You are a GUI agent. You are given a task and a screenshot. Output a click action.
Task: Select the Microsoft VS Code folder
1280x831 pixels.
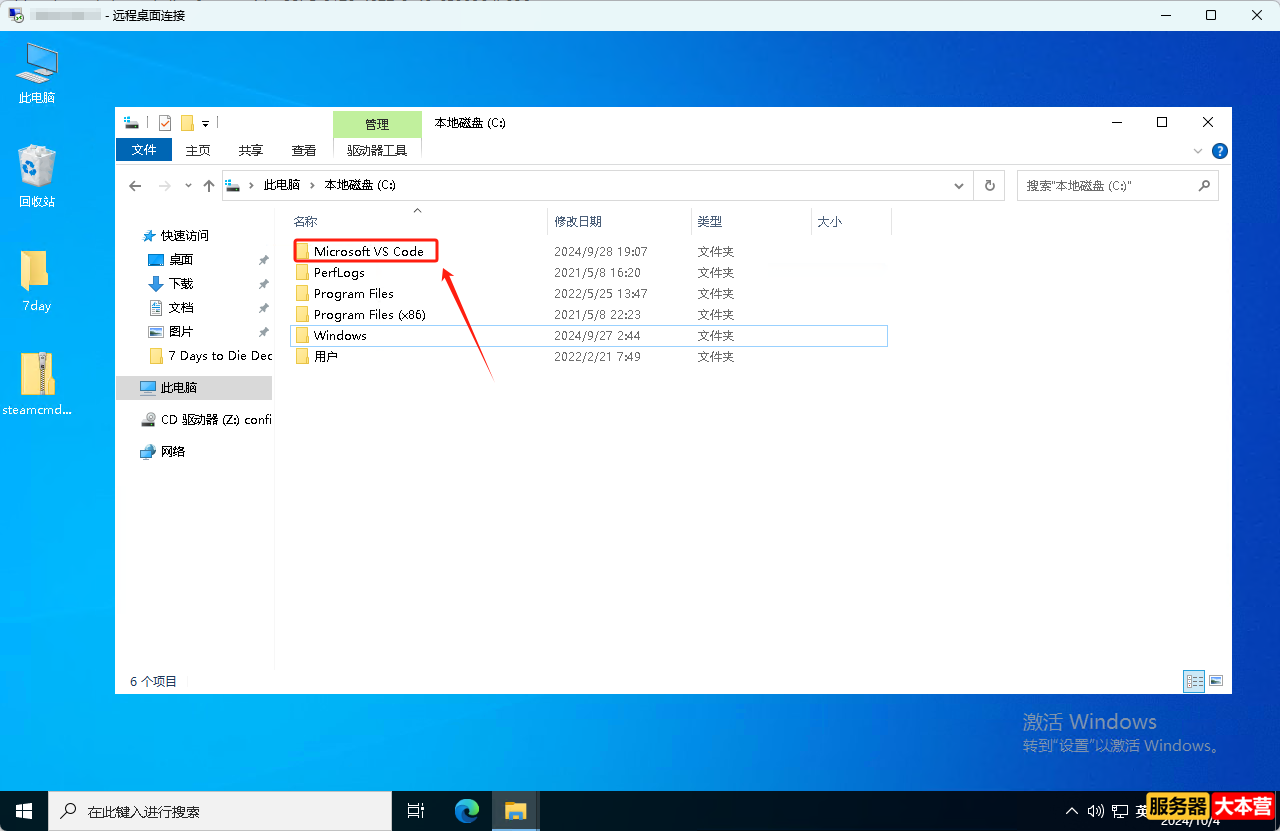coord(368,252)
